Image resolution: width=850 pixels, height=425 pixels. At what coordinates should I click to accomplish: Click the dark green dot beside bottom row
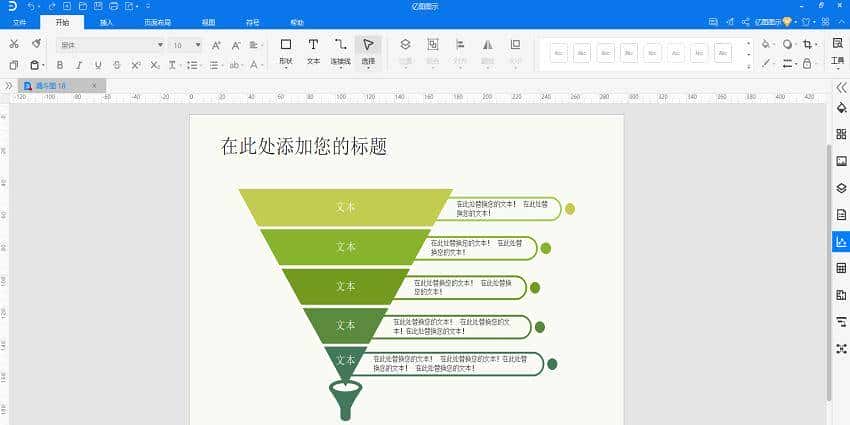552,364
